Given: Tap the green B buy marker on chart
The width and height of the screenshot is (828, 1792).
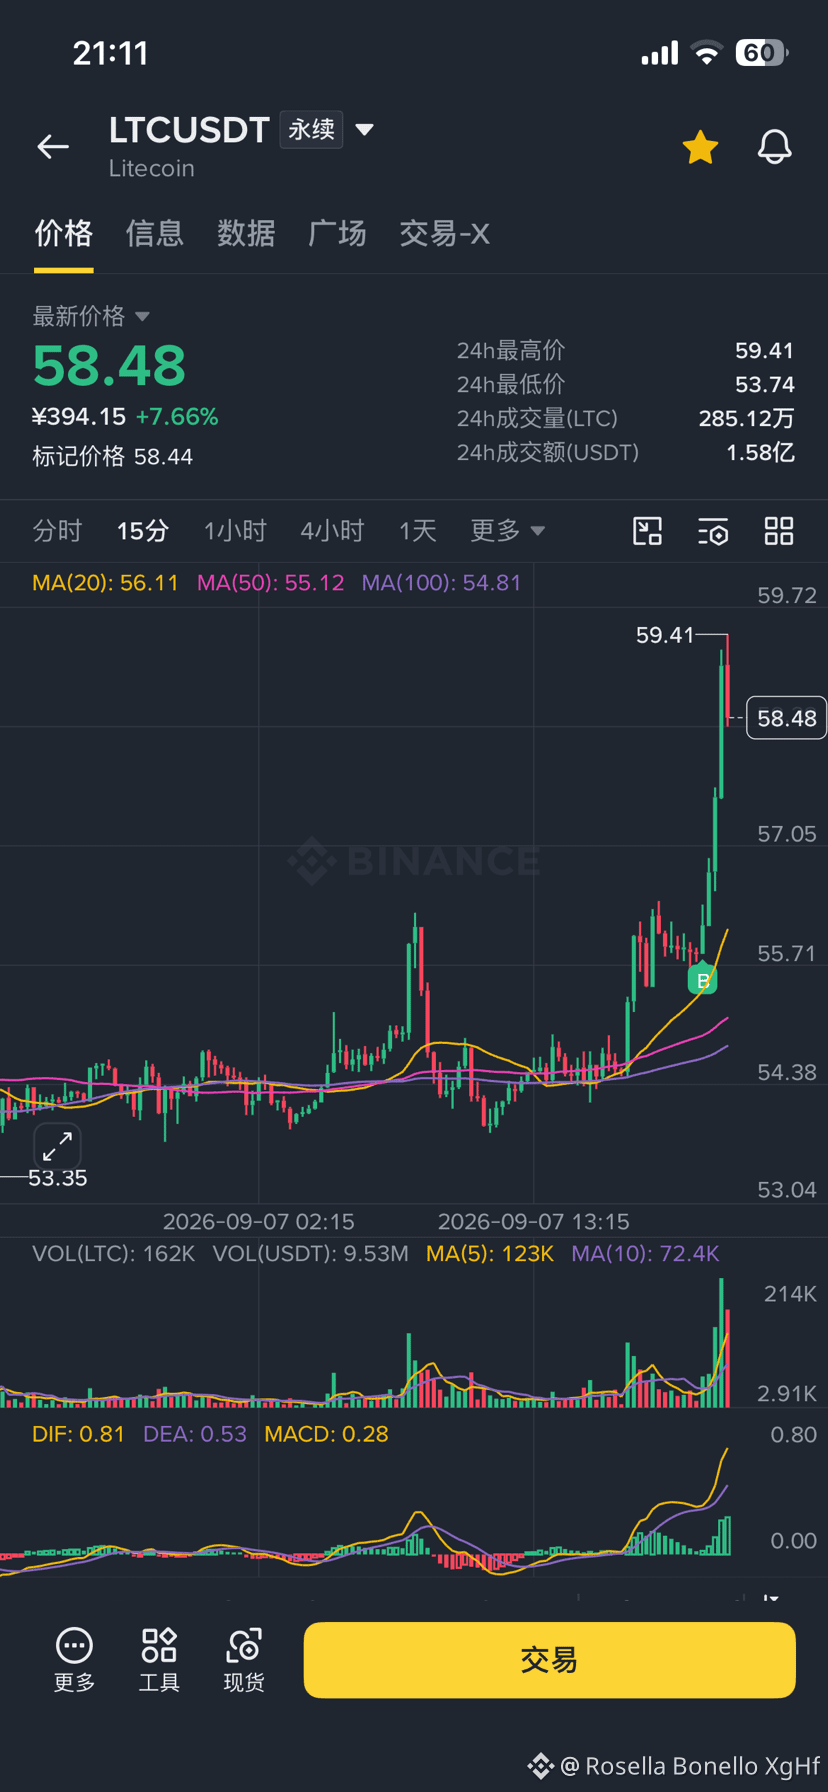Looking at the screenshot, I should [x=703, y=980].
